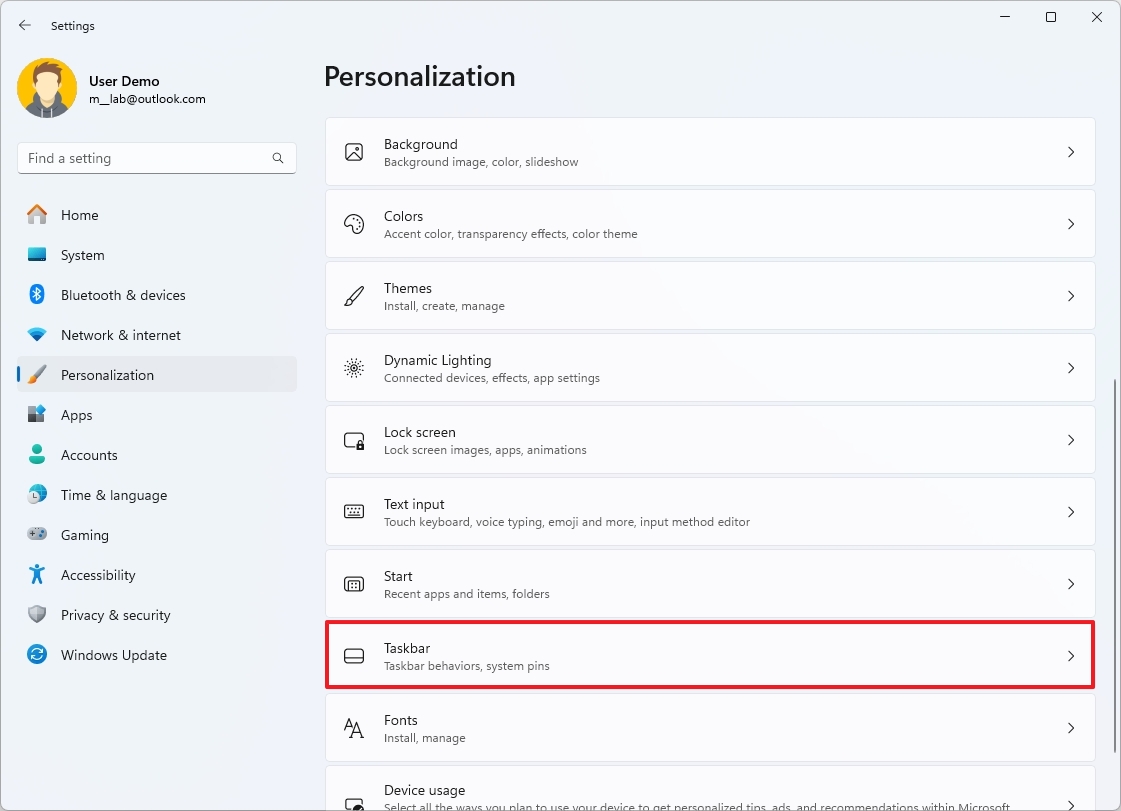Image resolution: width=1121 pixels, height=811 pixels.
Task: Click the Lock screen icon
Action: coord(354,441)
